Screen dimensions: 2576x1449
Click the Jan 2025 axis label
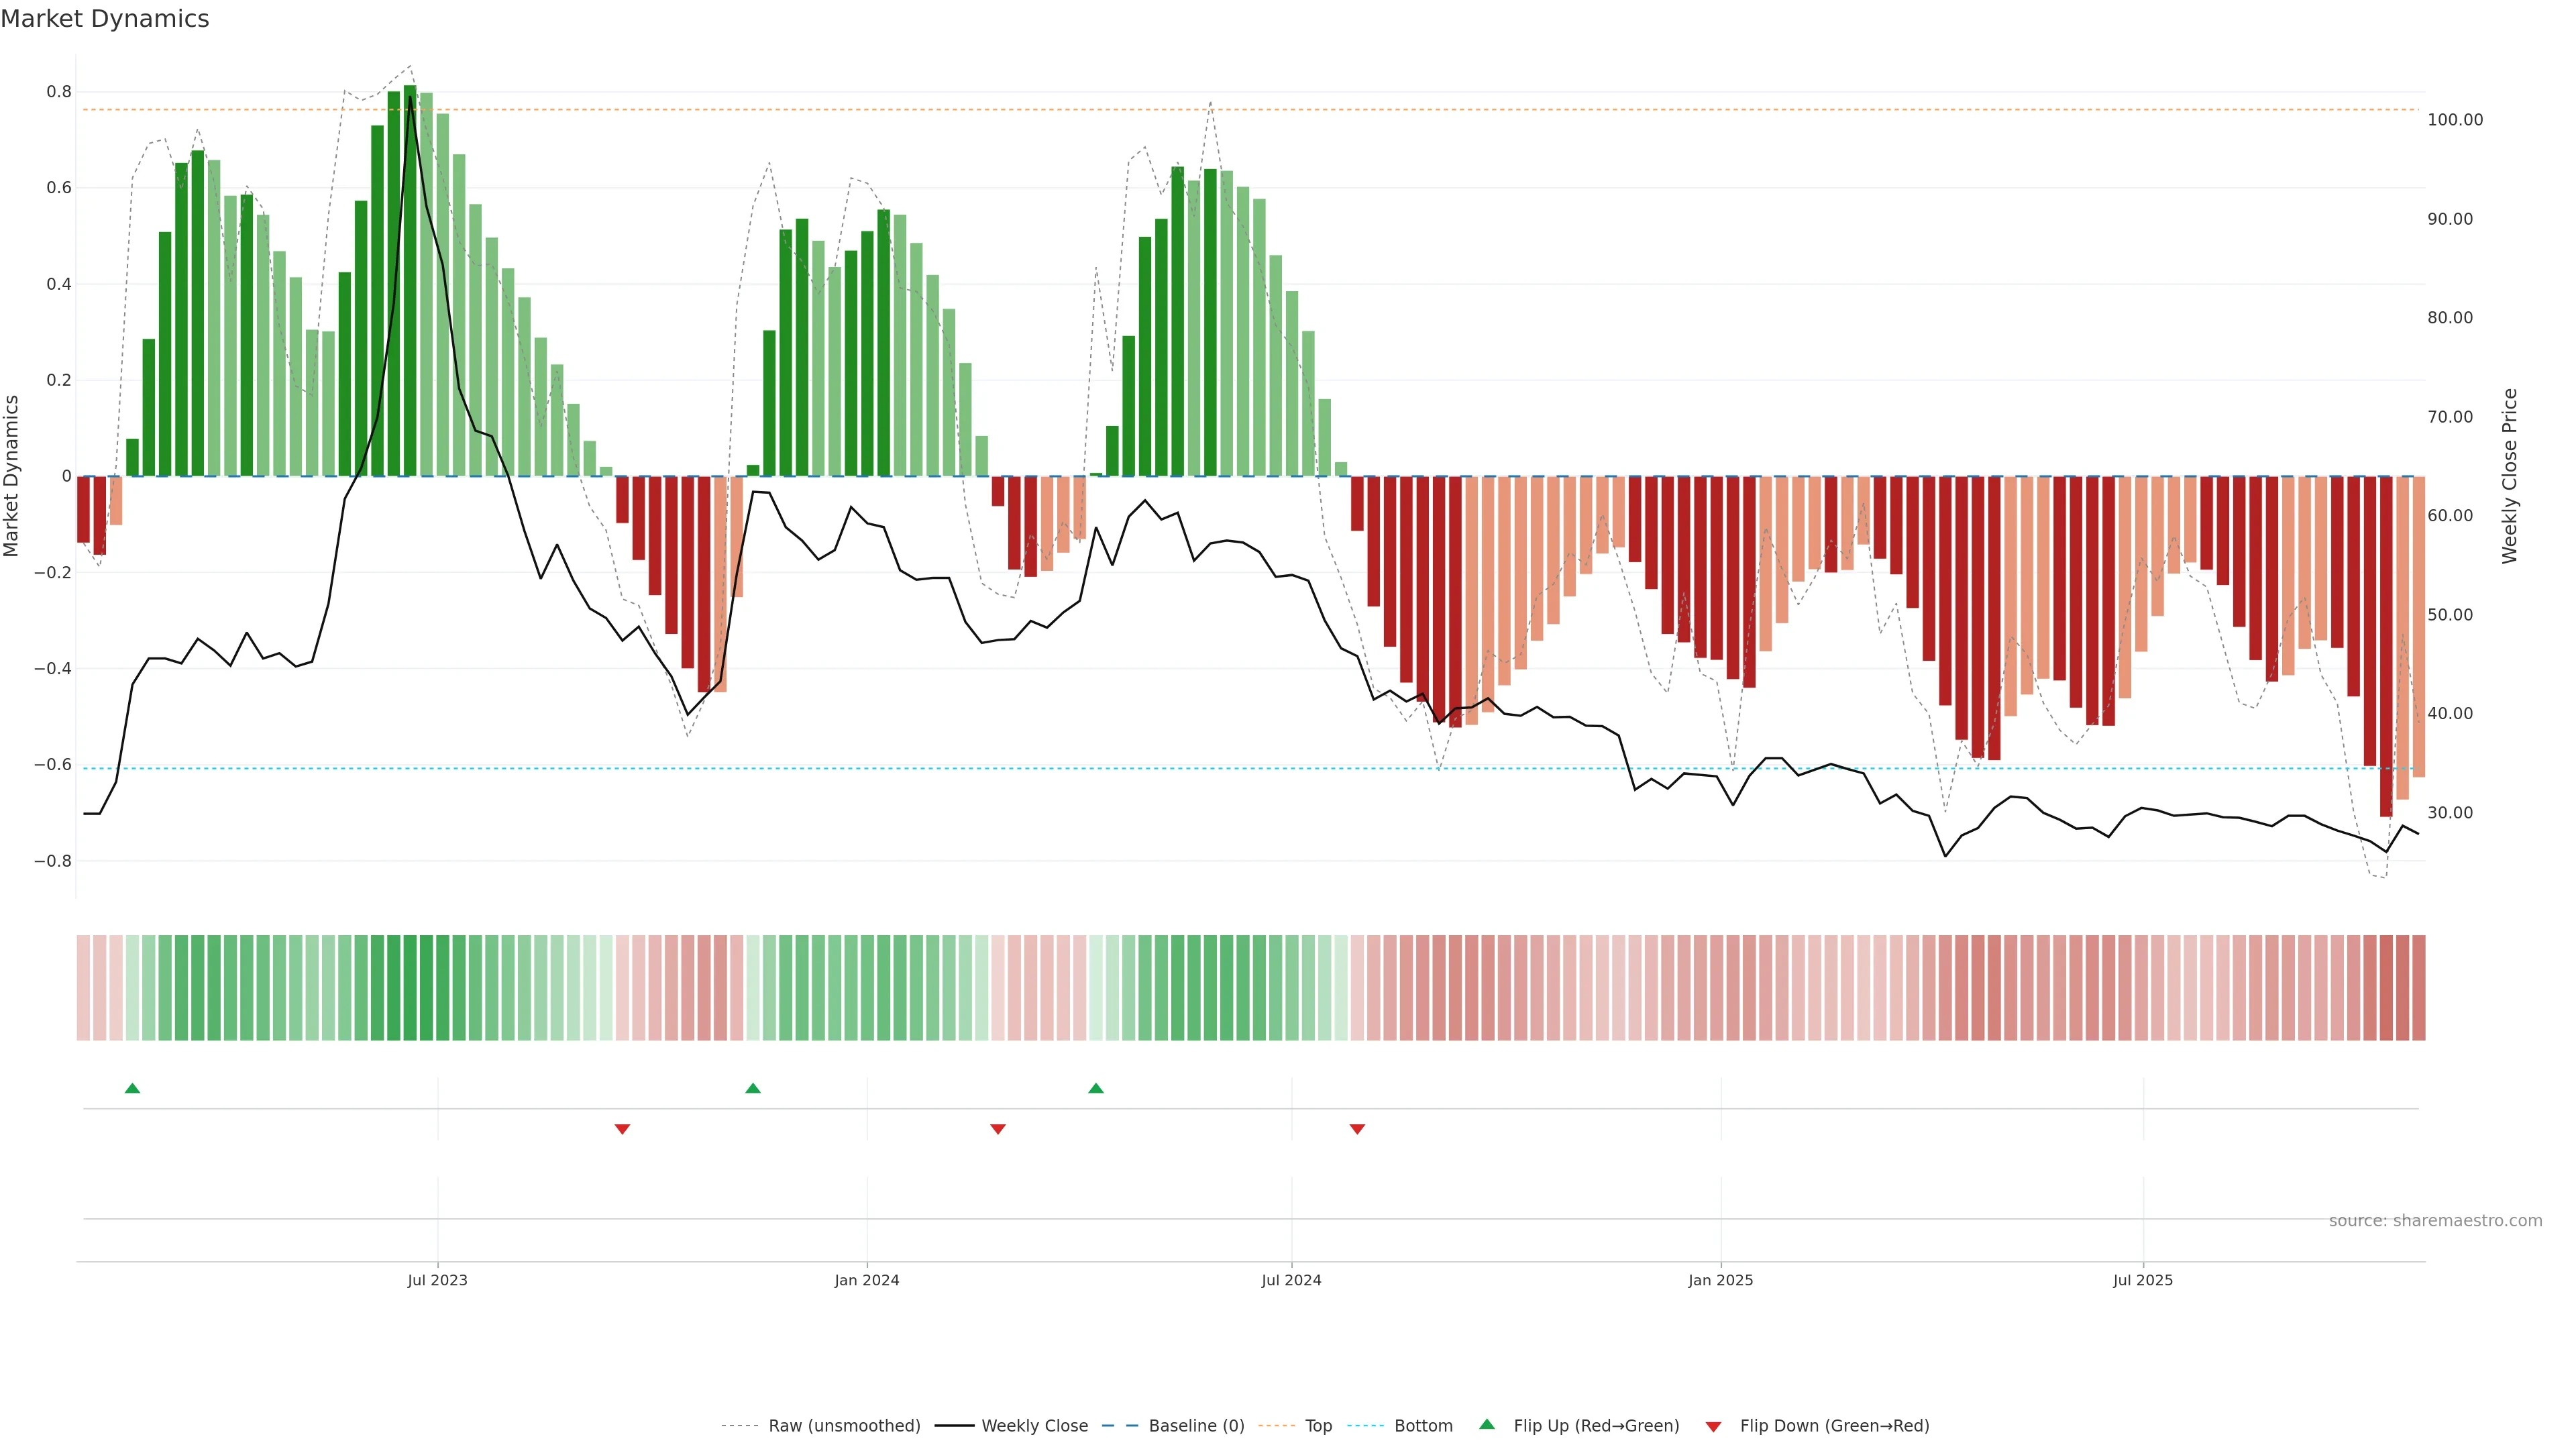point(1720,1280)
